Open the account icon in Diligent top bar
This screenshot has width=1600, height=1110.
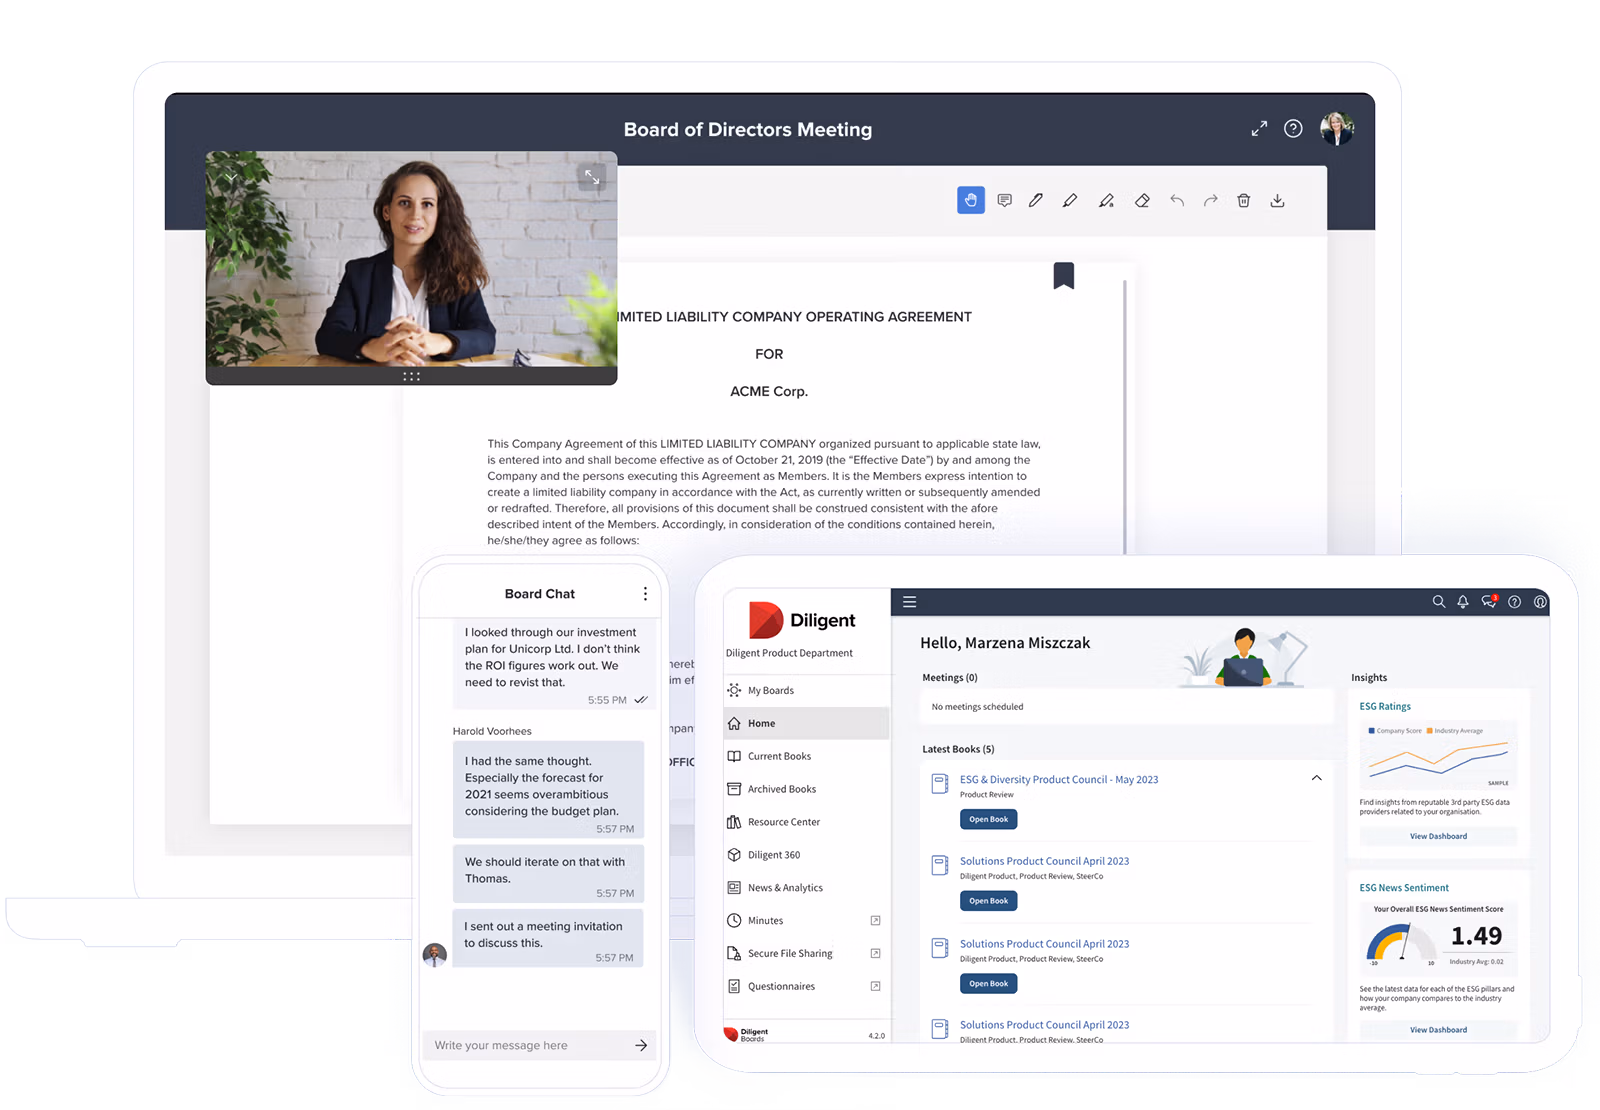point(1540,602)
